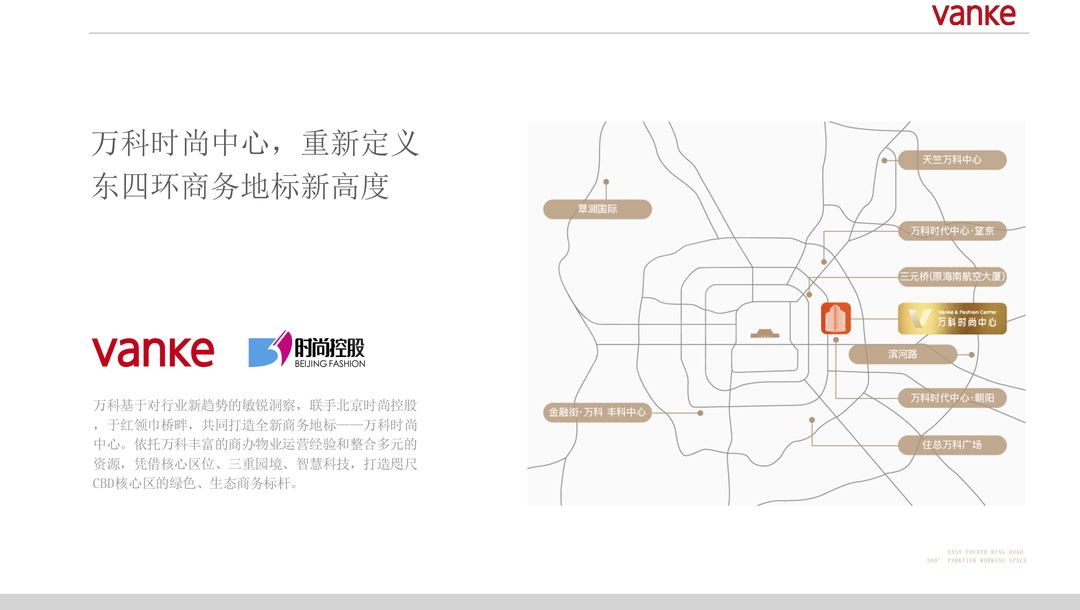
Task: Select the 三元桥(原海南航空大厦) label
Action: (x=952, y=277)
